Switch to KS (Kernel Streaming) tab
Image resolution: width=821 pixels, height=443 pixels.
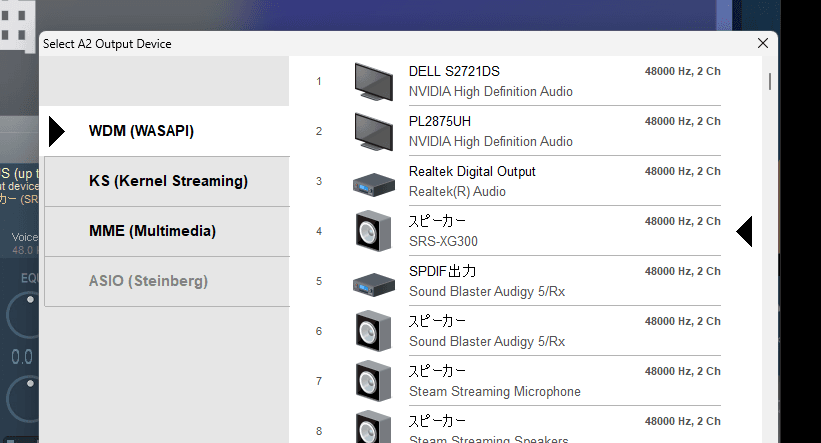coord(167,181)
